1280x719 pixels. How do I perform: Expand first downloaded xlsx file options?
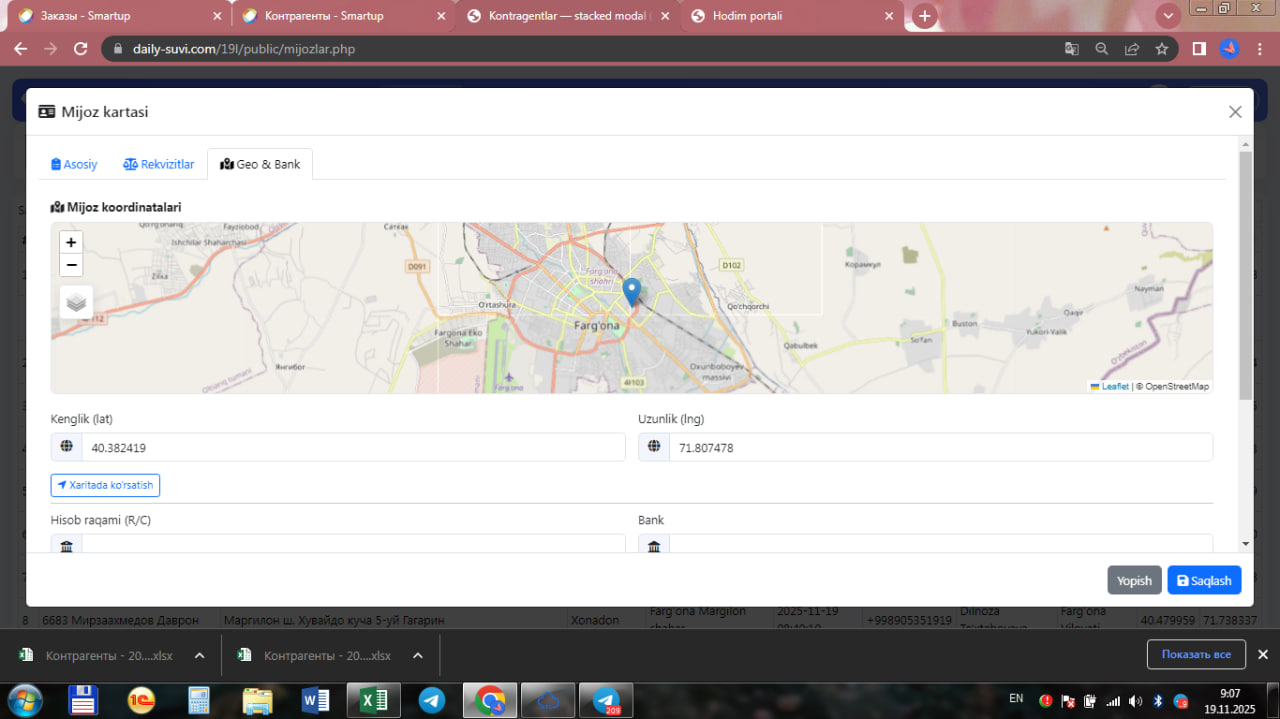coord(199,656)
